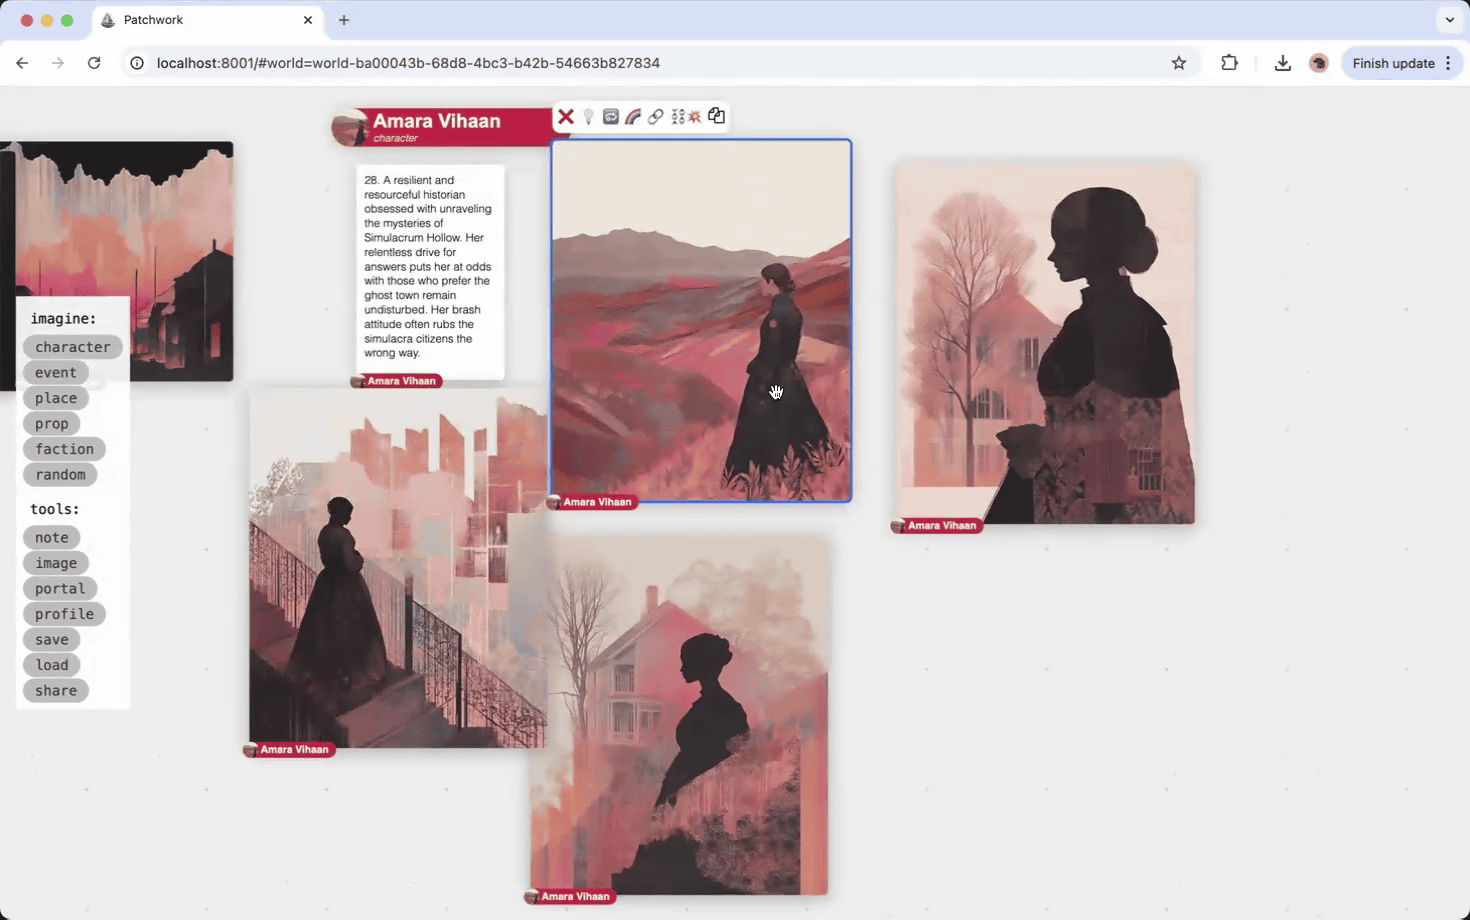The width and height of the screenshot is (1470, 920).
Task: Click the rainbow brush icon in the toolbar
Action: (632, 116)
